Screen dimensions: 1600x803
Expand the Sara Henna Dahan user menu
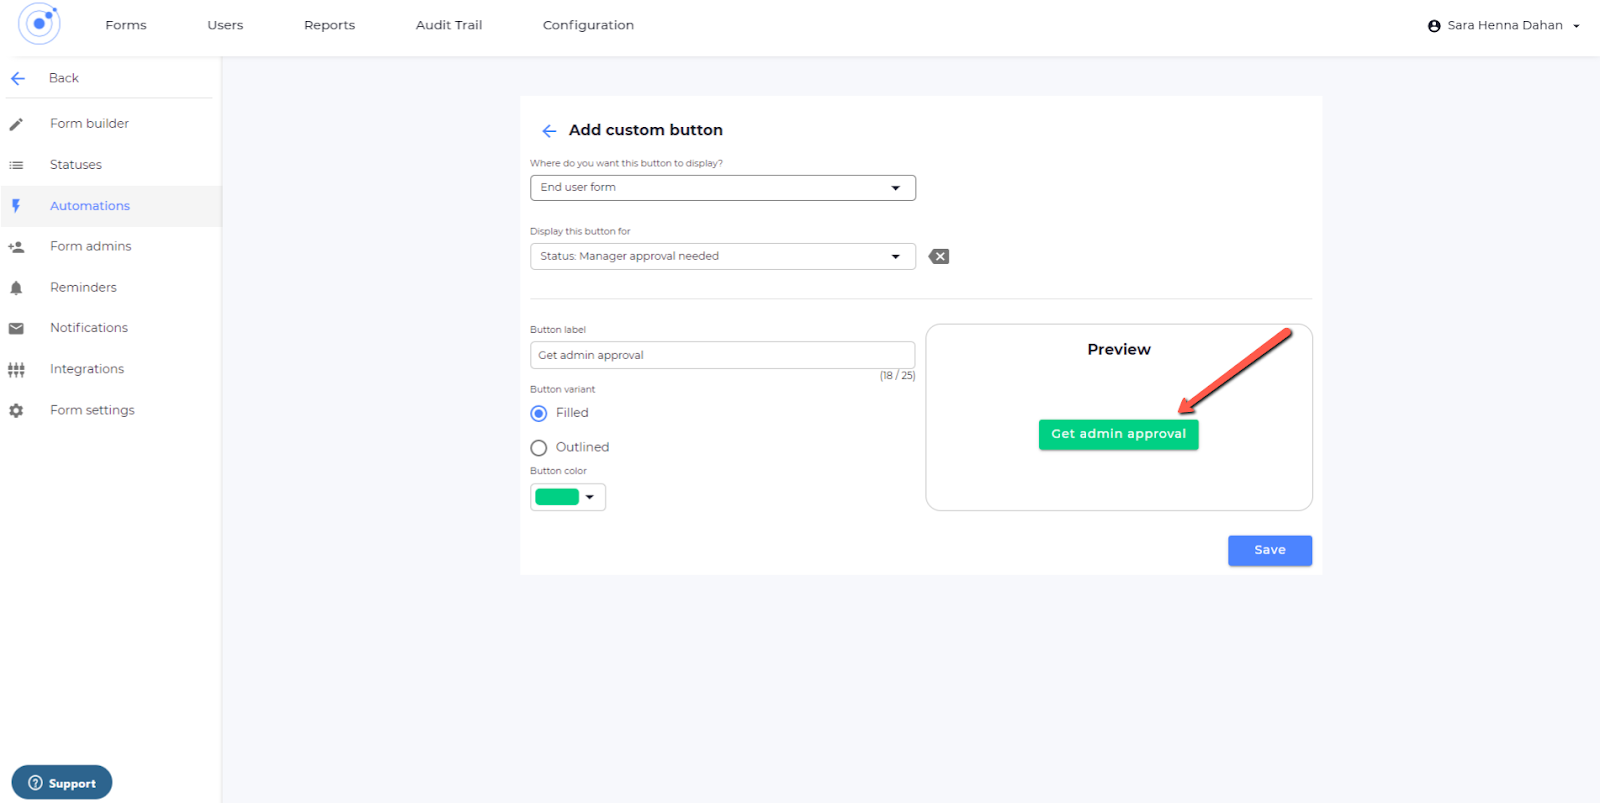[x=1504, y=26]
